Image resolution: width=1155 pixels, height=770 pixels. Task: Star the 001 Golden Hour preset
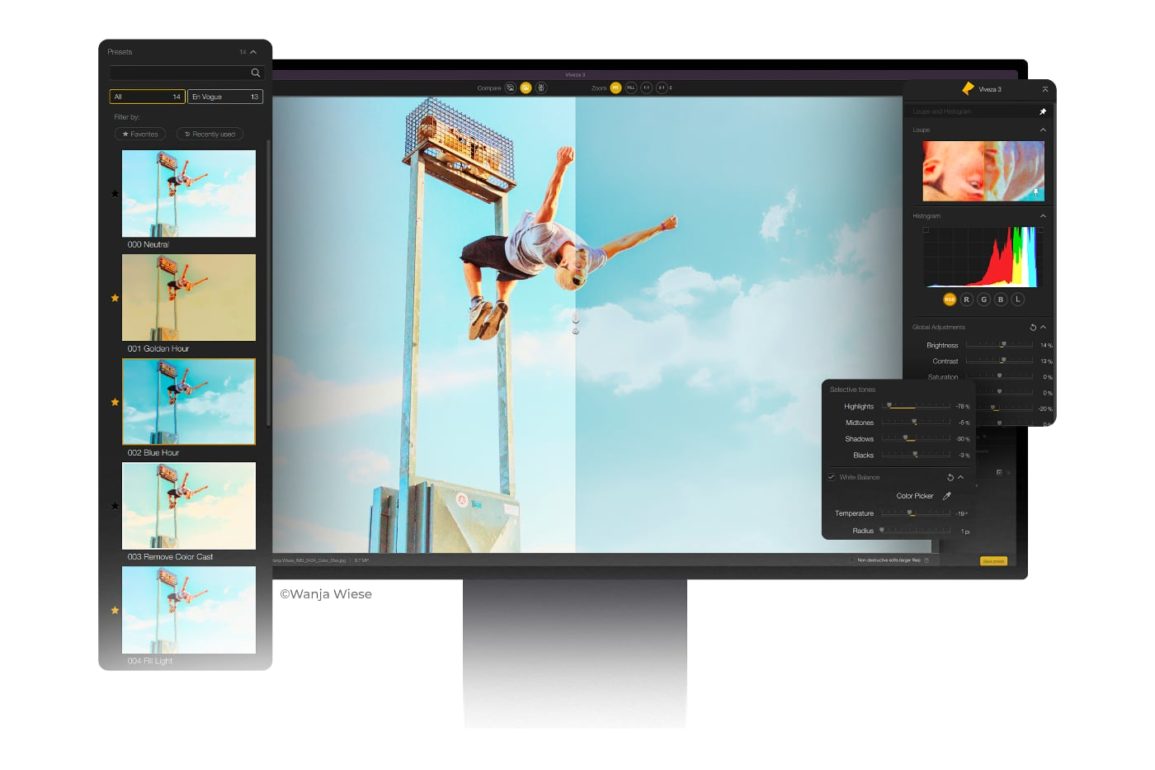pos(115,298)
